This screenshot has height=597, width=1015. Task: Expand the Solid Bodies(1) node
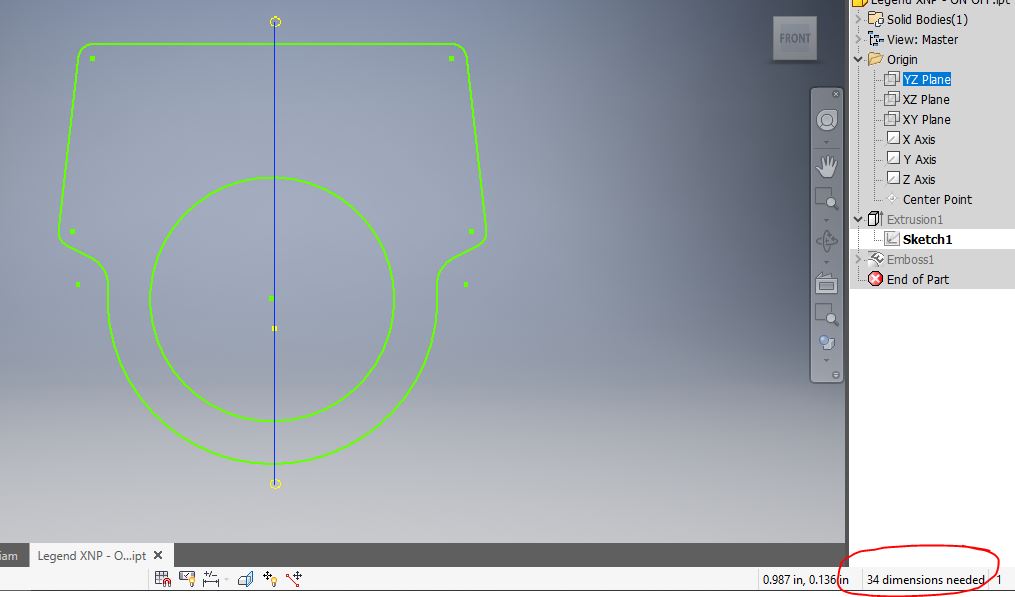click(x=857, y=19)
